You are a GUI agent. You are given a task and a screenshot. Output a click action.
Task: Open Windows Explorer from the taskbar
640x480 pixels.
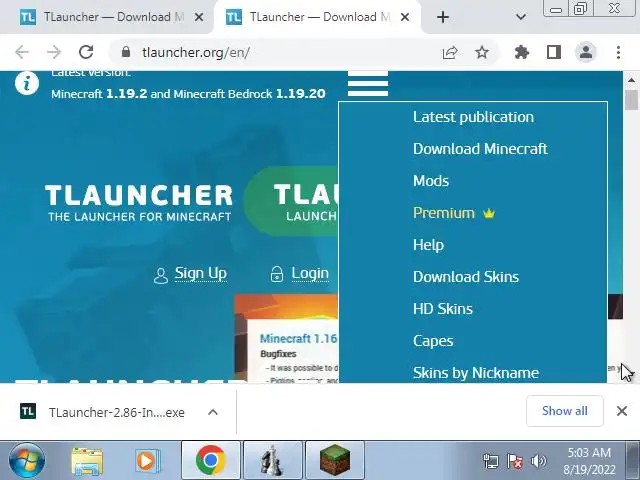point(87,461)
